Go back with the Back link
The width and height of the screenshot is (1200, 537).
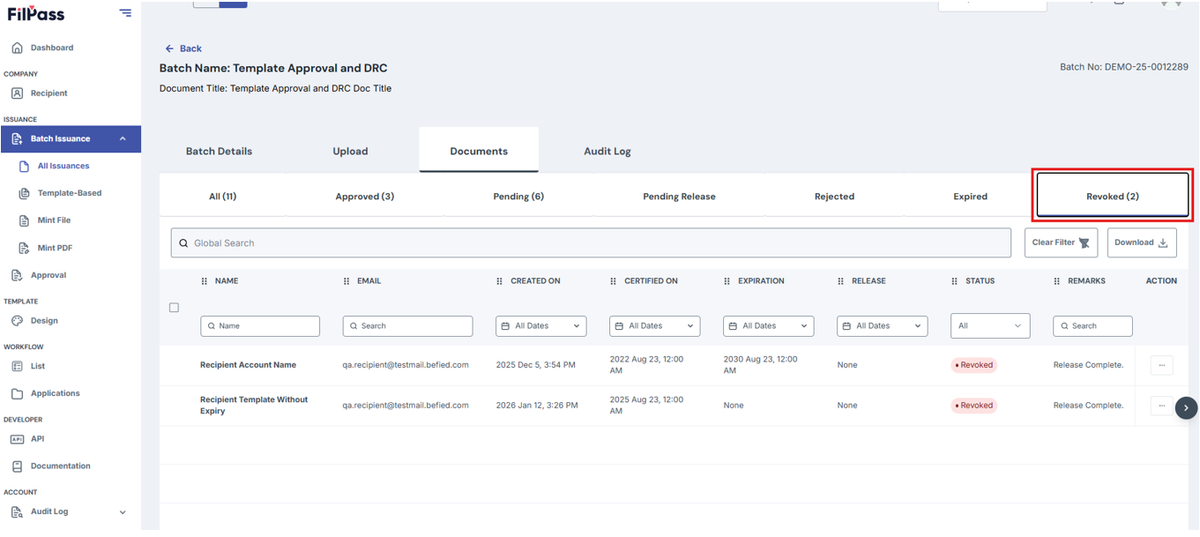(183, 48)
